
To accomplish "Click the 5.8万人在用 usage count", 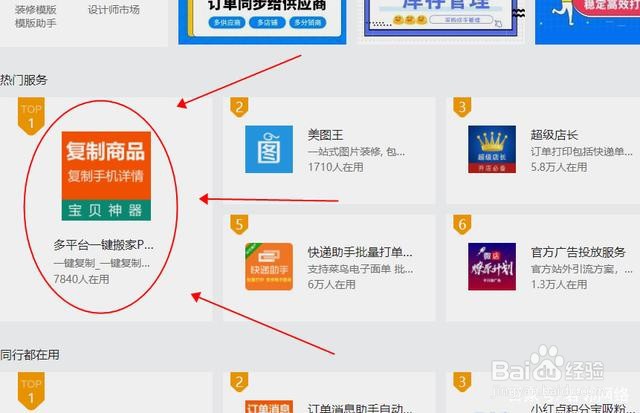I will pyautogui.click(x=559, y=167).
